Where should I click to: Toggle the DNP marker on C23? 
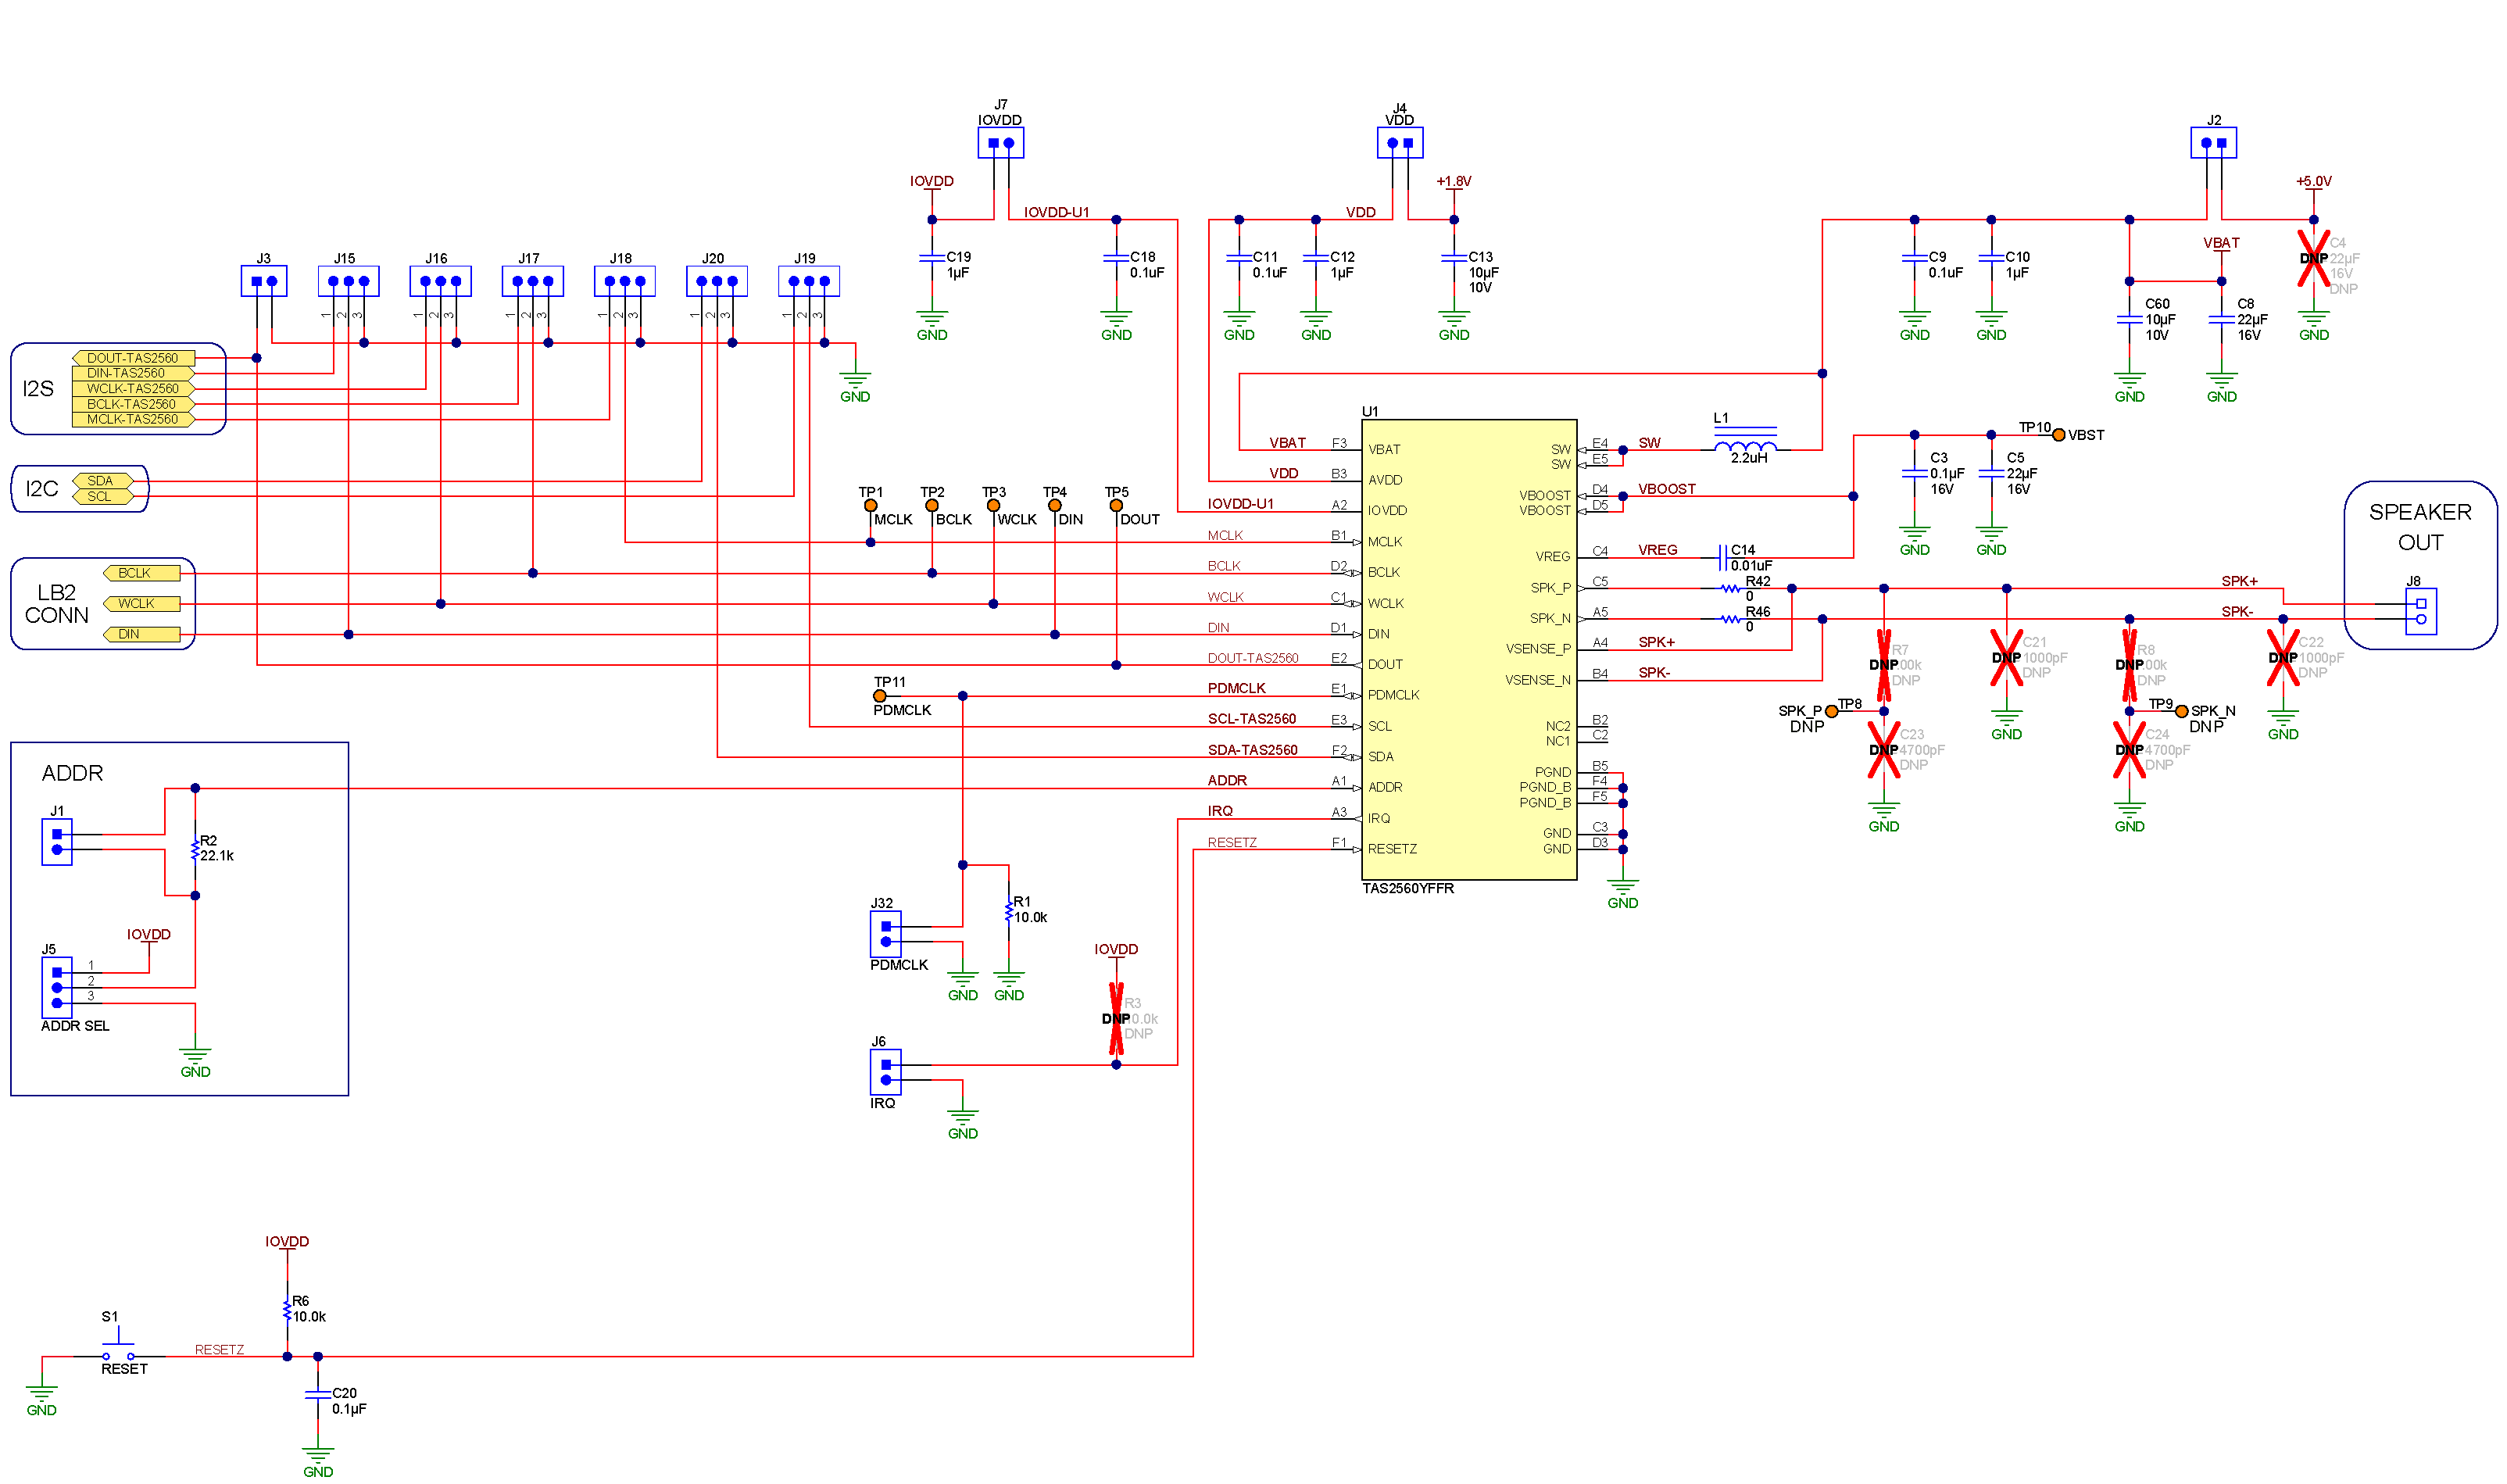click(1884, 750)
